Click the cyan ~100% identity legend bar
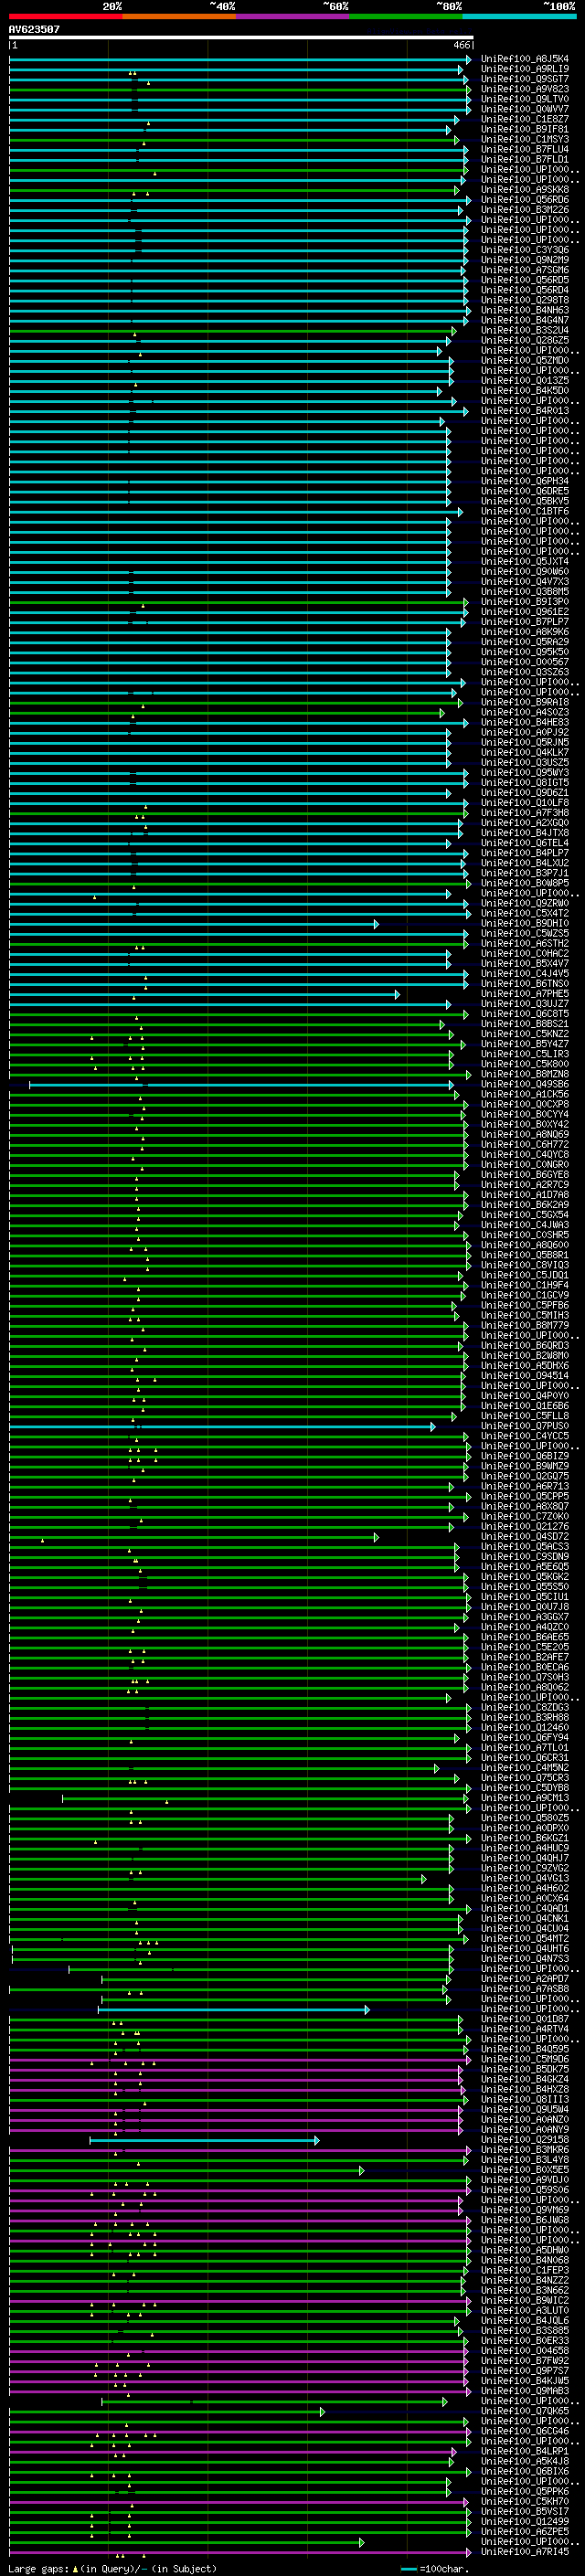Image resolution: width=585 pixels, height=2576 pixels. (x=519, y=16)
